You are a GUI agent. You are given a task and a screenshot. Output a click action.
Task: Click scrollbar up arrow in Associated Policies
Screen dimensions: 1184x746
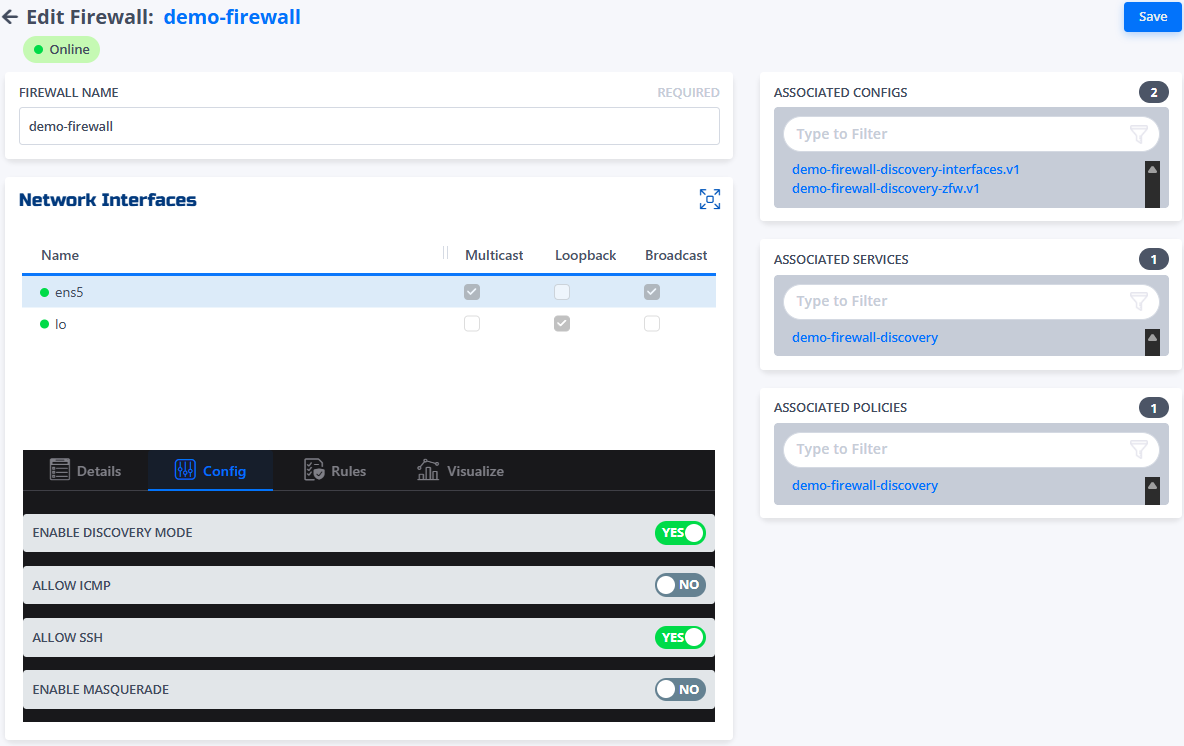point(1152,486)
